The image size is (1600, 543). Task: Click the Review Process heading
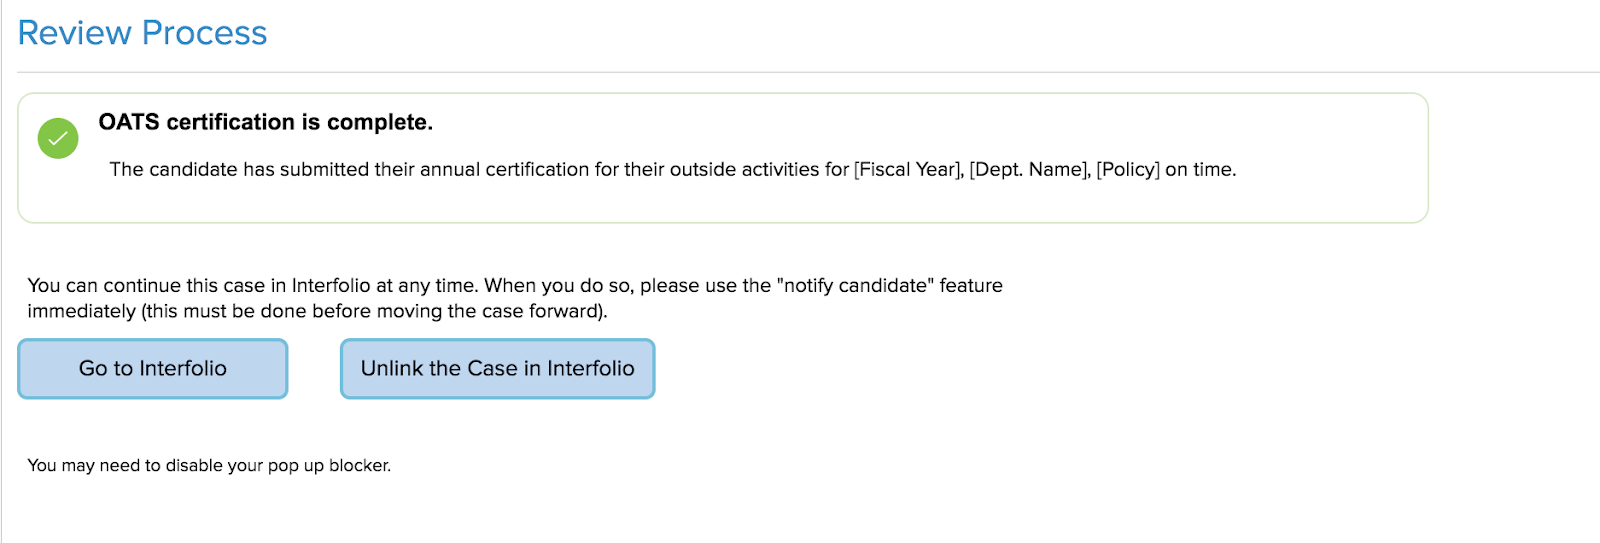coord(142,33)
